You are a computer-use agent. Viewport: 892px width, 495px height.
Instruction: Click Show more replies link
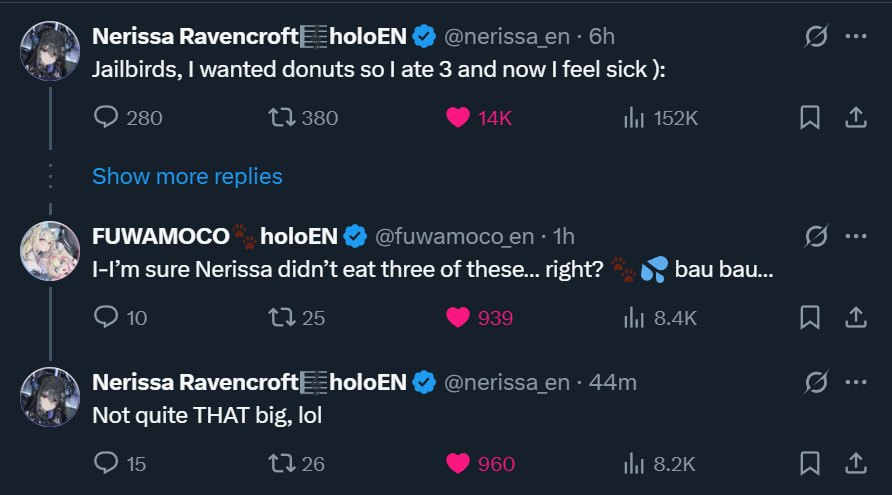point(187,176)
